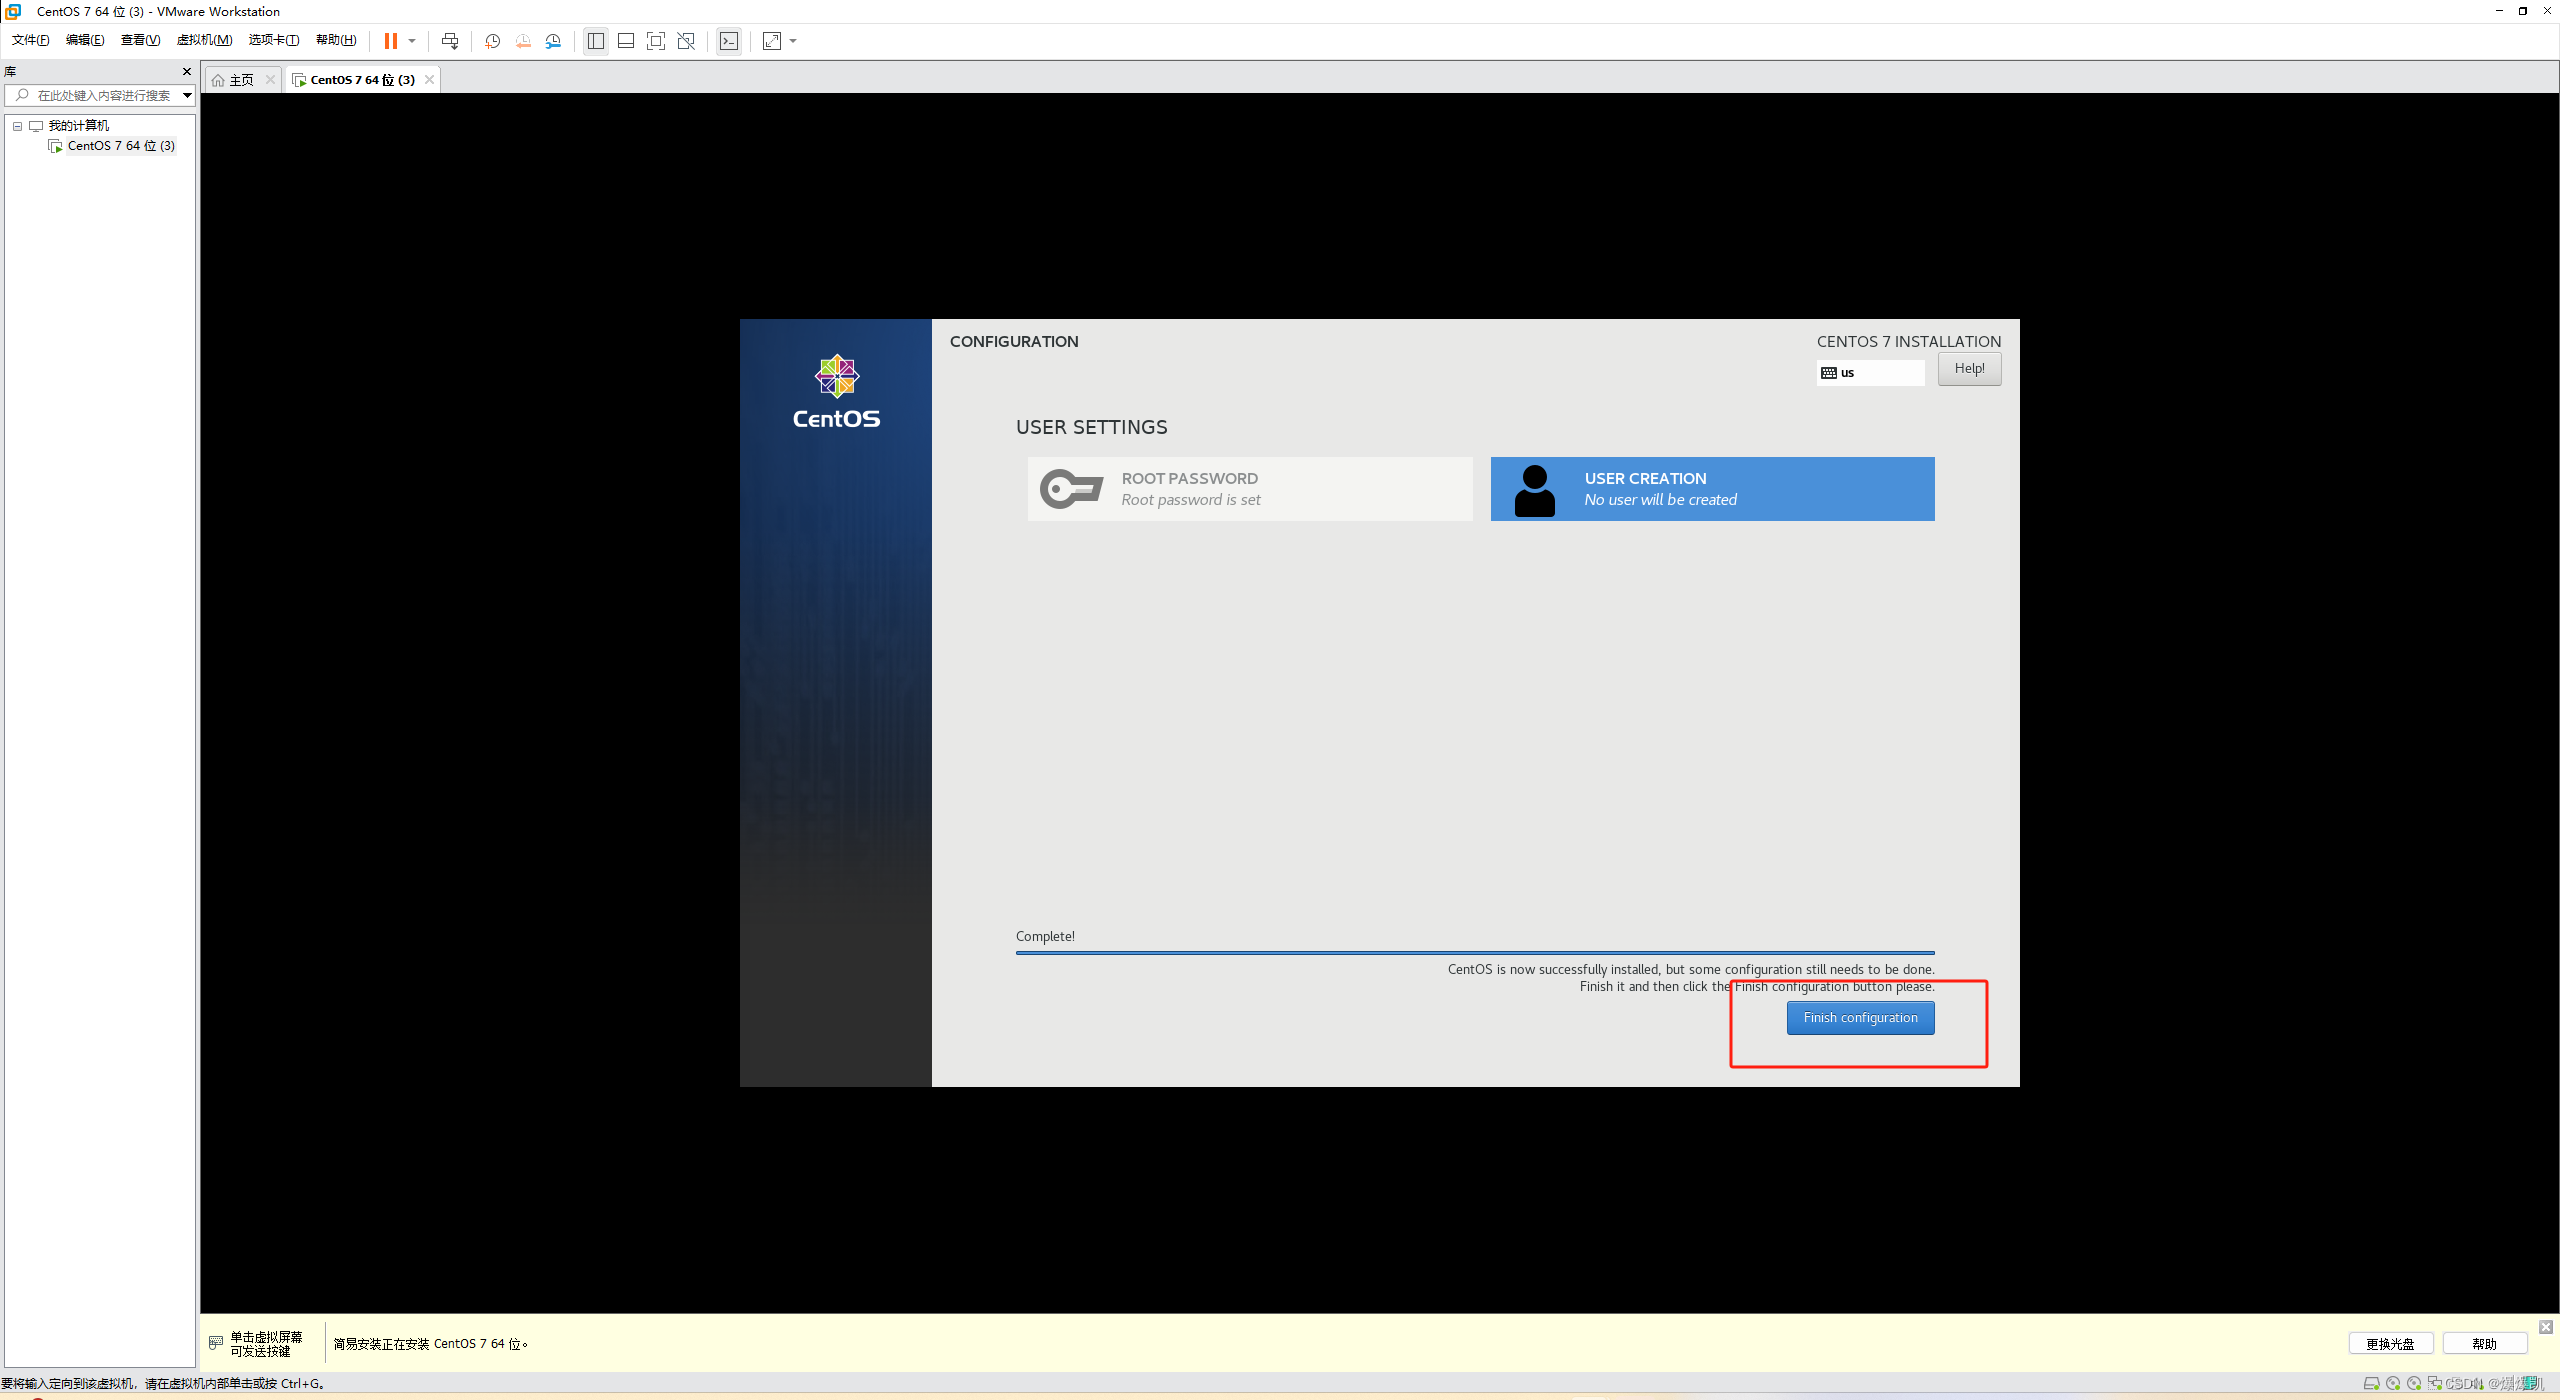Open the 文件(F) menu
The width and height of the screenshot is (2560, 1400).
coord(31,40)
